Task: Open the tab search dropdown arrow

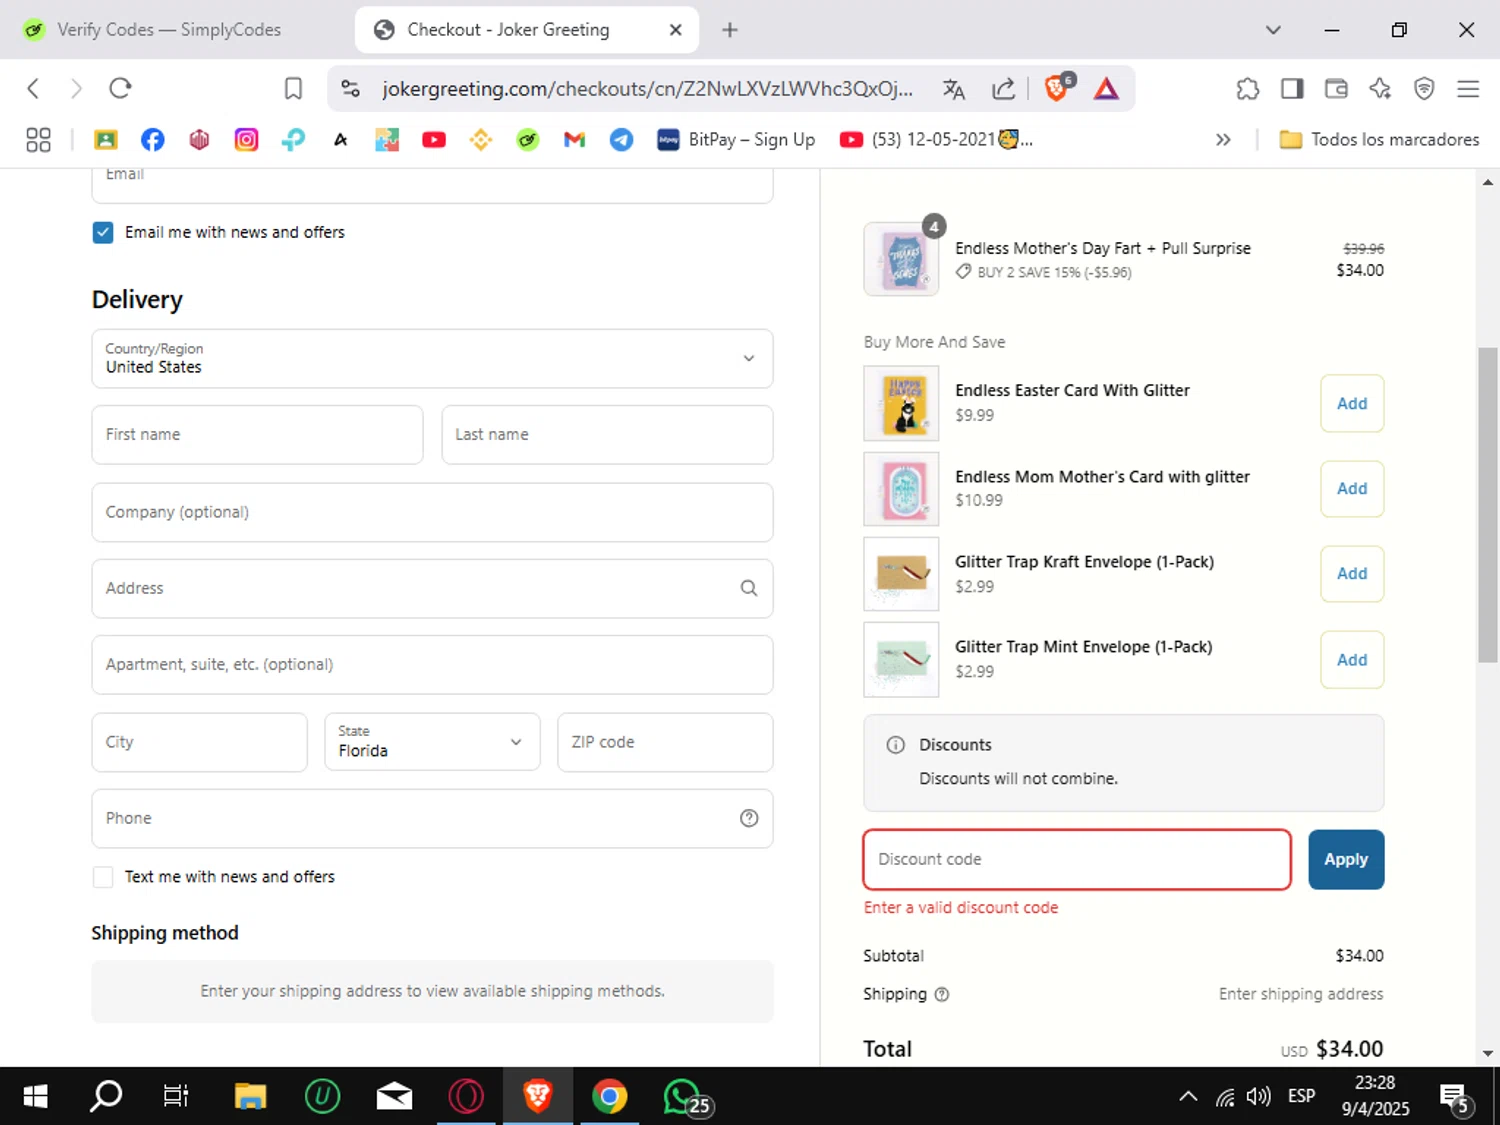Action: click(1273, 30)
